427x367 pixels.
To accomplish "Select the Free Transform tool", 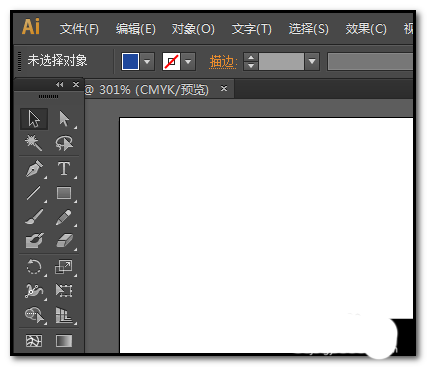I will 64,291.
